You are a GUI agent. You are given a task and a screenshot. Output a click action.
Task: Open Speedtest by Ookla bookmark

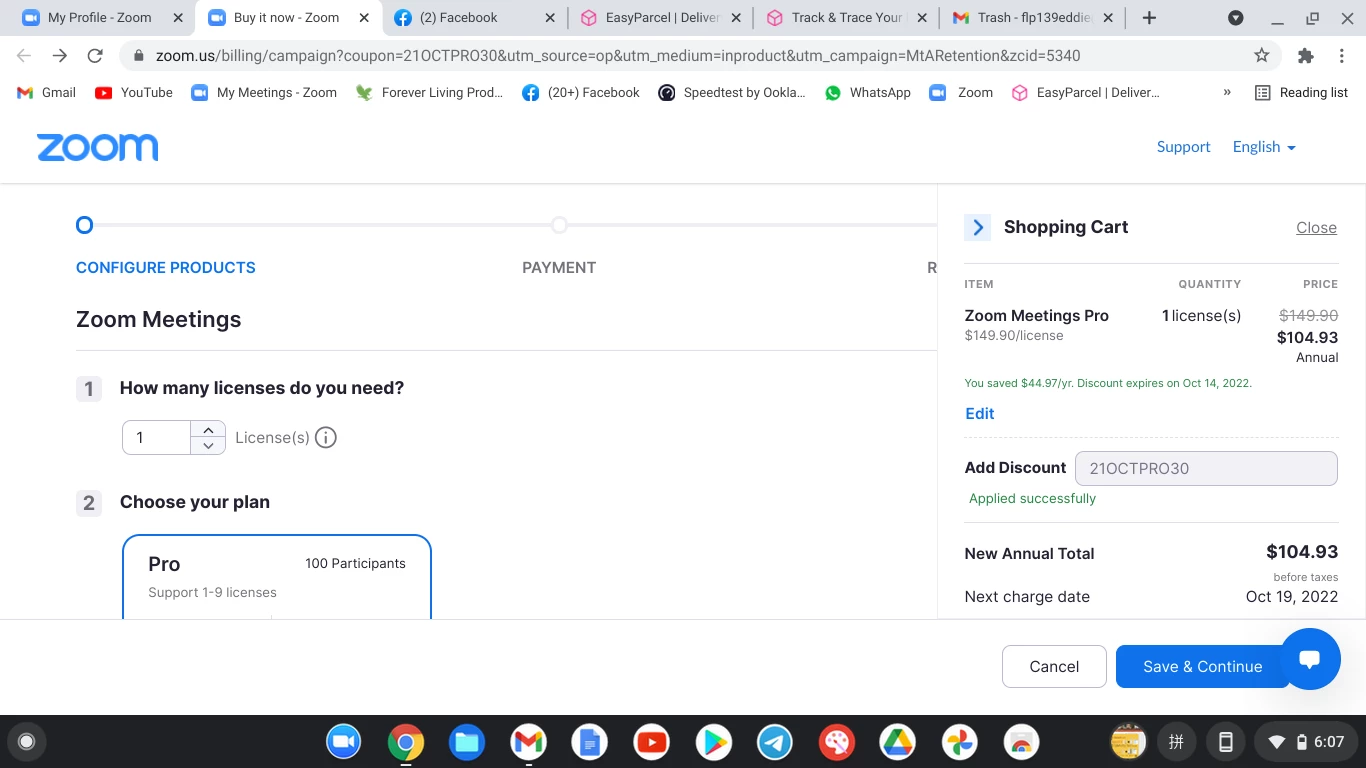click(x=732, y=92)
